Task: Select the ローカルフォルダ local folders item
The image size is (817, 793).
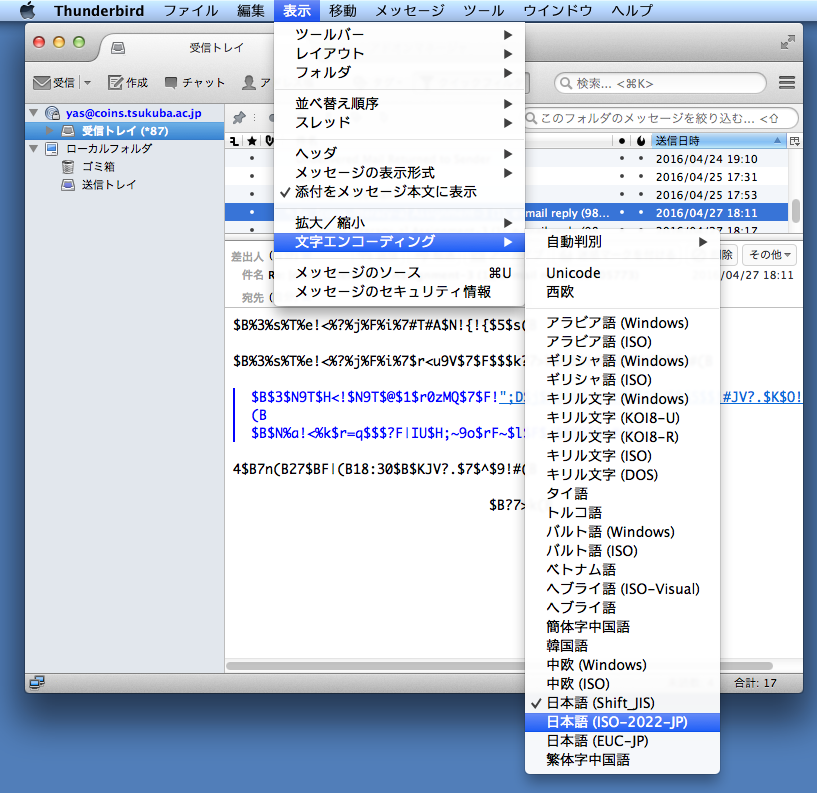Action: click(x=109, y=148)
